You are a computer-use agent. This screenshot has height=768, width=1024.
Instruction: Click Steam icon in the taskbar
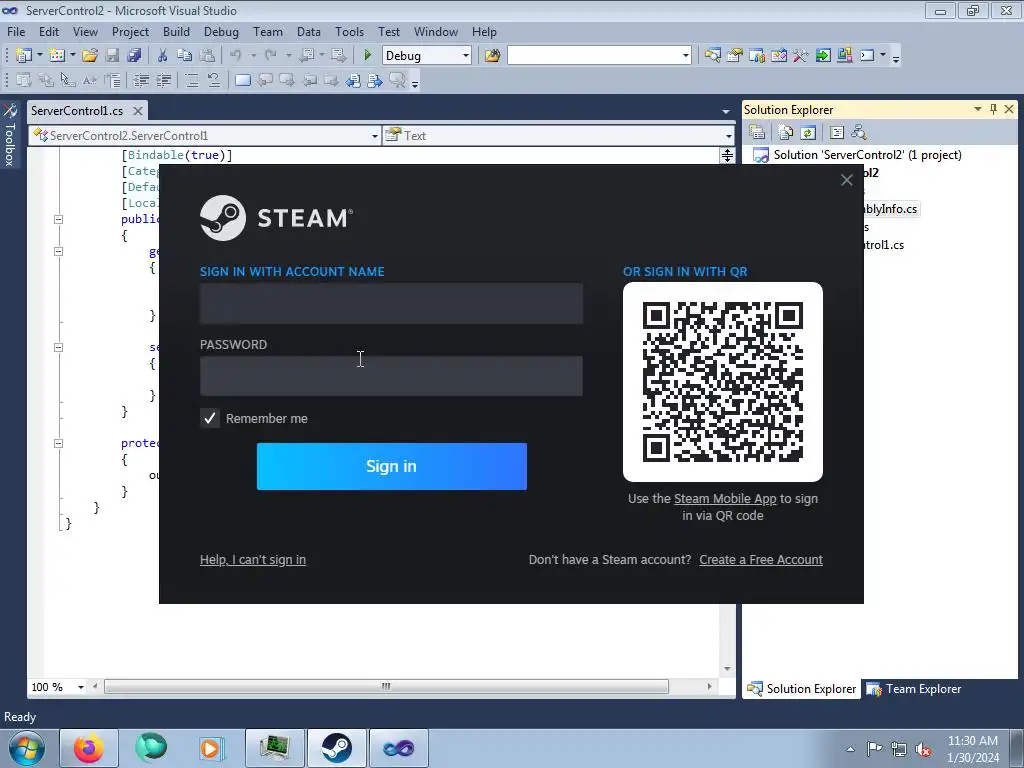(336, 748)
